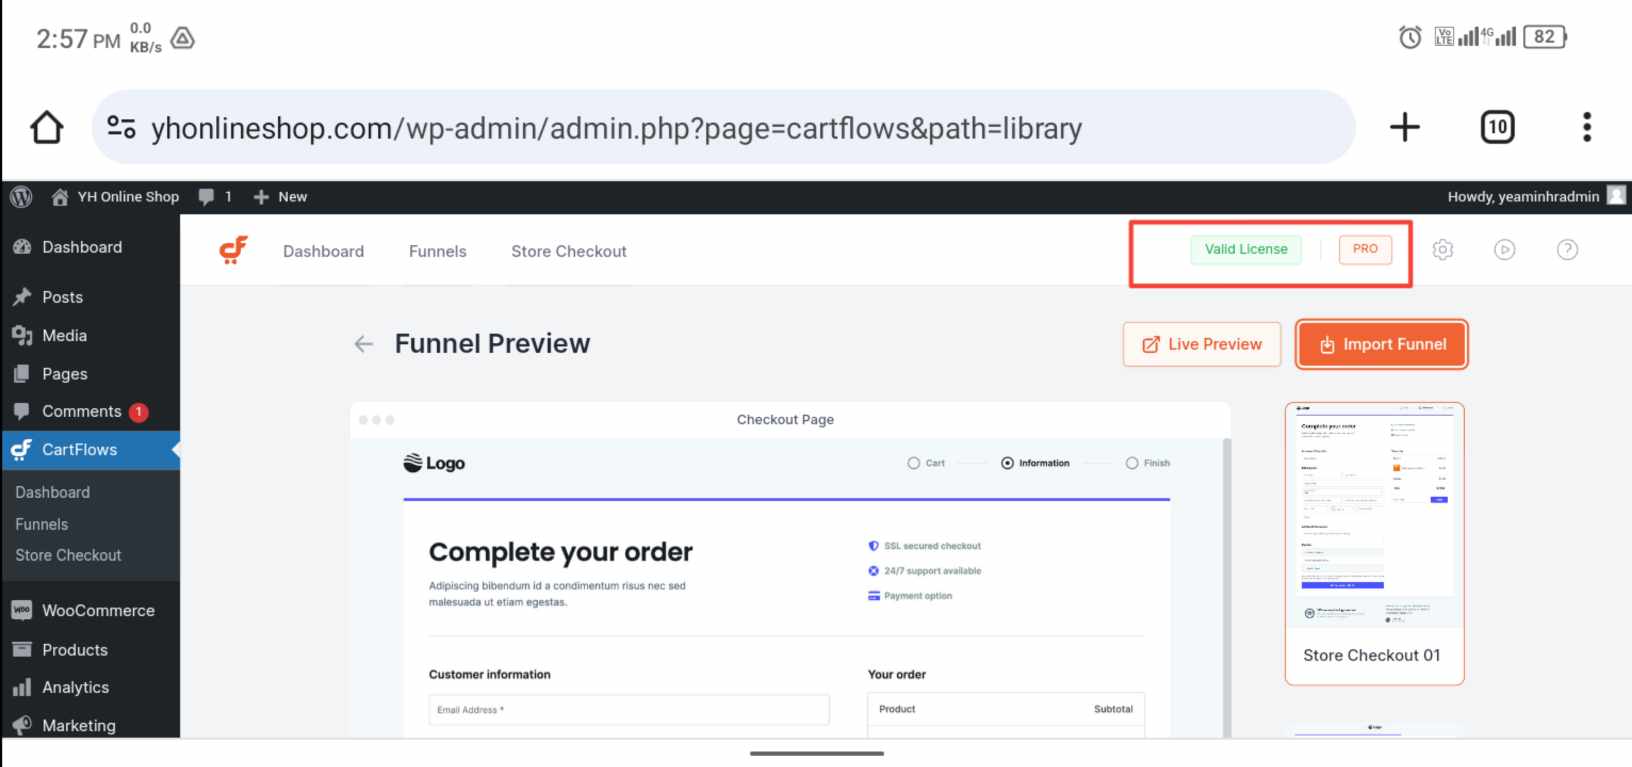
Task: Switch to Store Checkout tab
Action: (x=569, y=251)
